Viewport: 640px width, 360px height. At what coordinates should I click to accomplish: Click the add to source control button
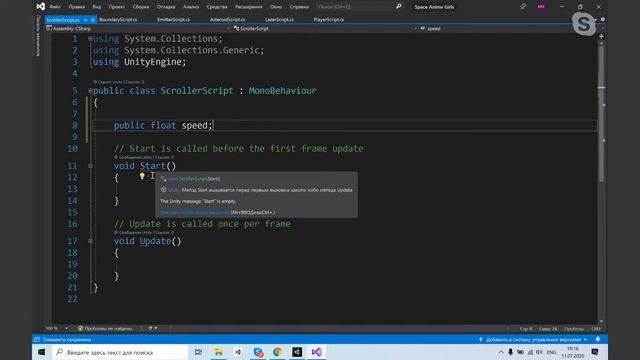533,340
